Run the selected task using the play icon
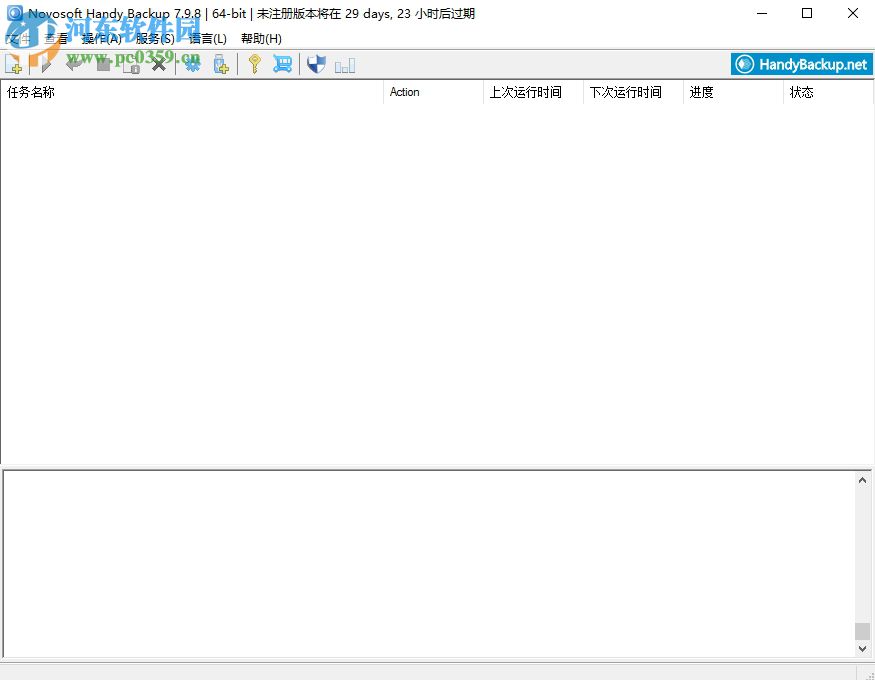 click(45, 63)
